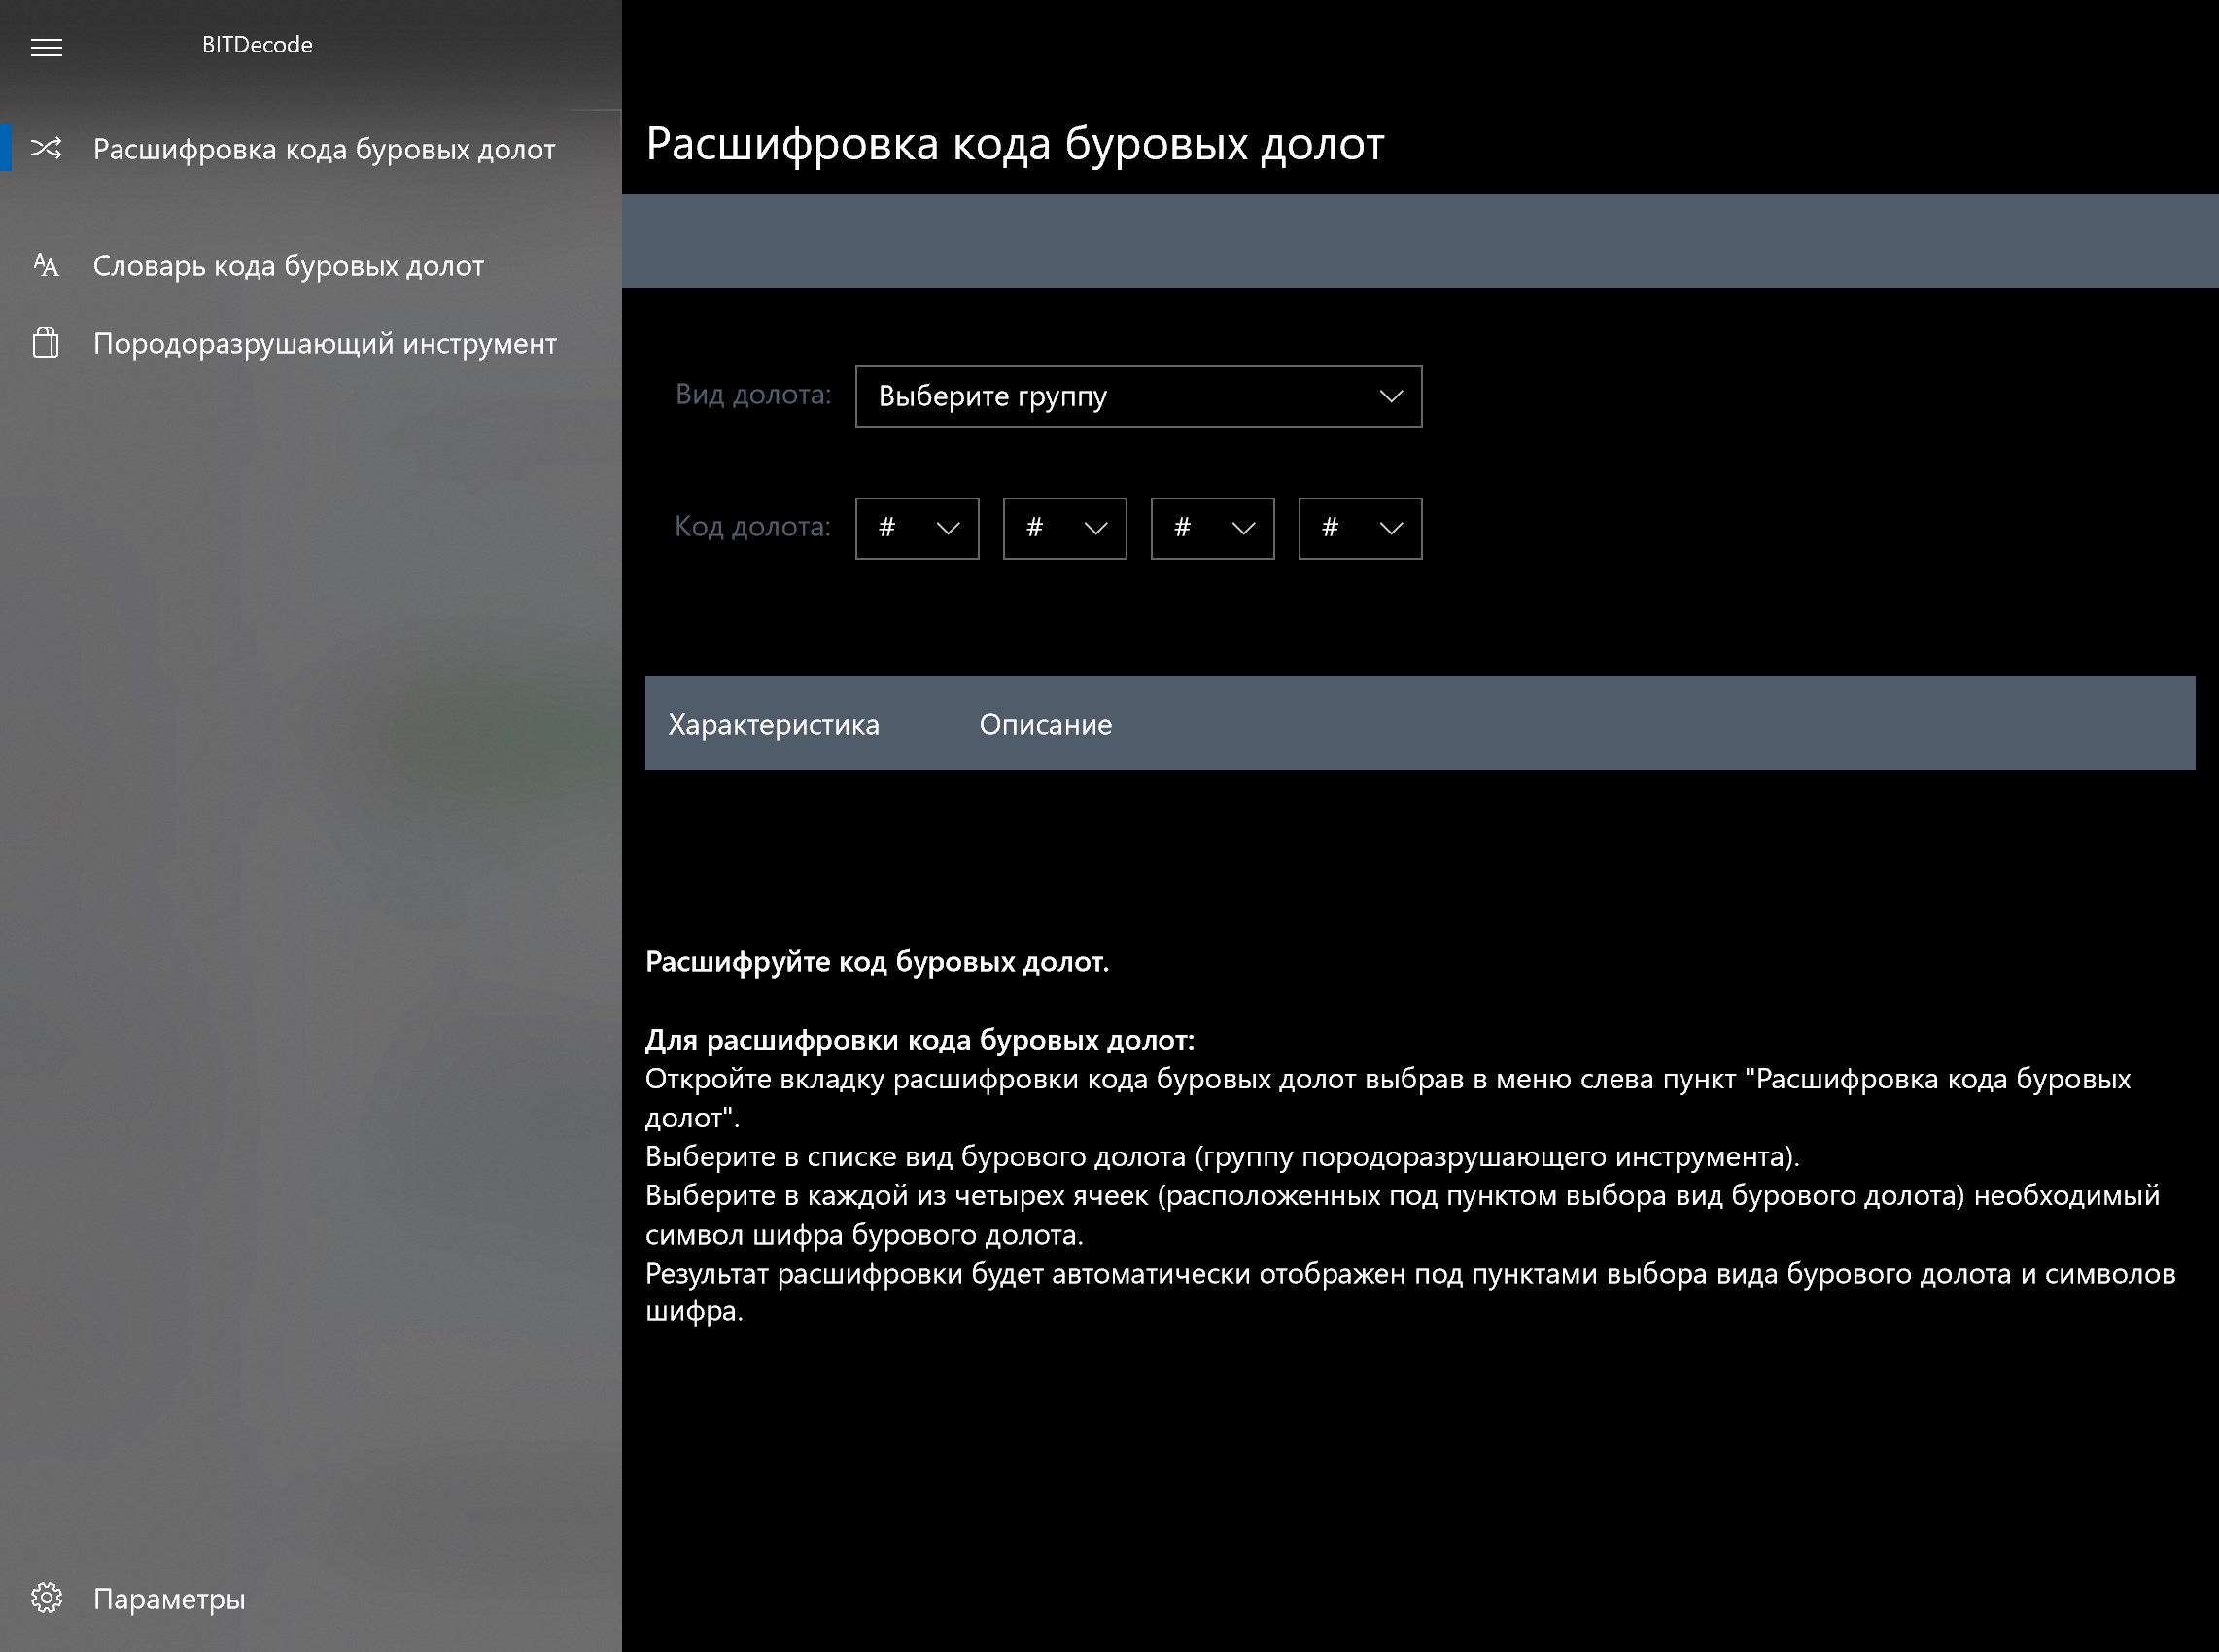Click the hamburger menu icon

pyautogui.click(x=46, y=47)
